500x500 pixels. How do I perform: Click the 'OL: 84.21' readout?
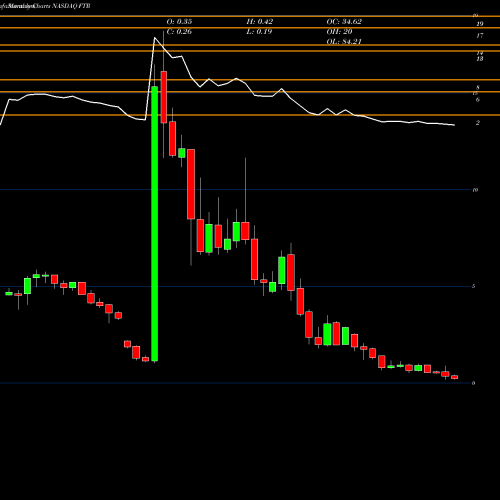(x=344, y=42)
